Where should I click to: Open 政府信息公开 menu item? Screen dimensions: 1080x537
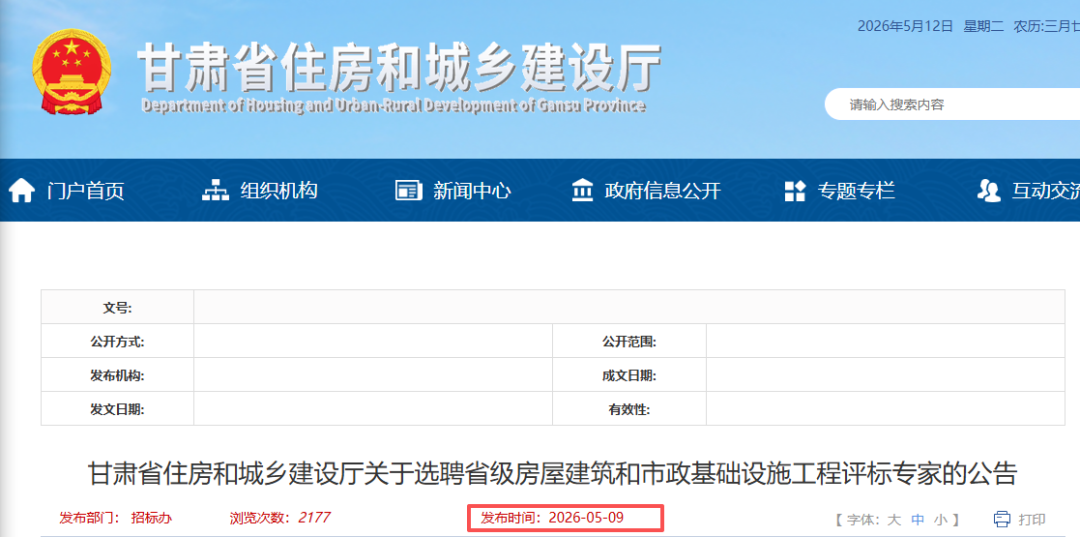(x=663, y=191)
